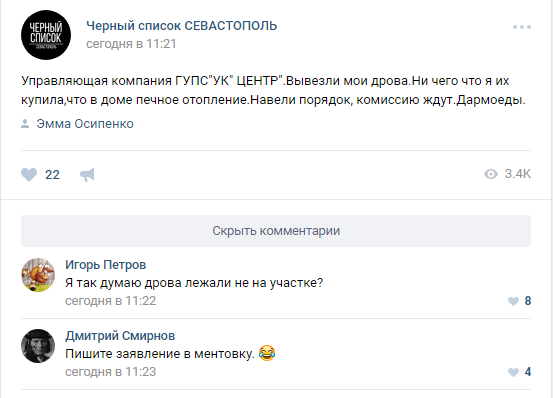Open Дмитрий Смирнов avatar

38,346
